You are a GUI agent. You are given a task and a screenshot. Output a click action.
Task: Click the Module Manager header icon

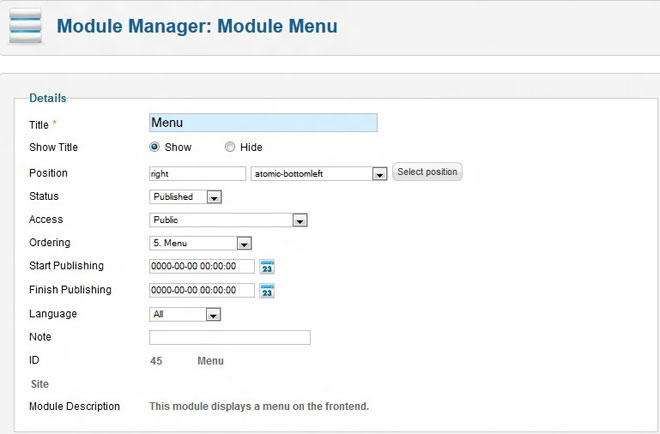25,26
